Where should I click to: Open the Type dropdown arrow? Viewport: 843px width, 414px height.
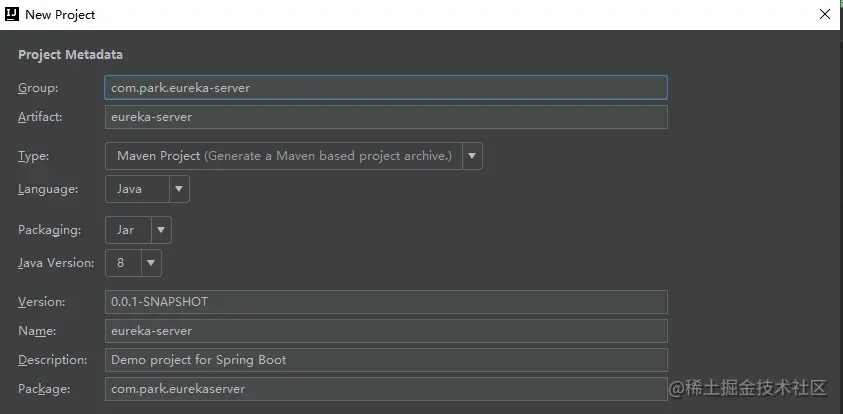472,156
